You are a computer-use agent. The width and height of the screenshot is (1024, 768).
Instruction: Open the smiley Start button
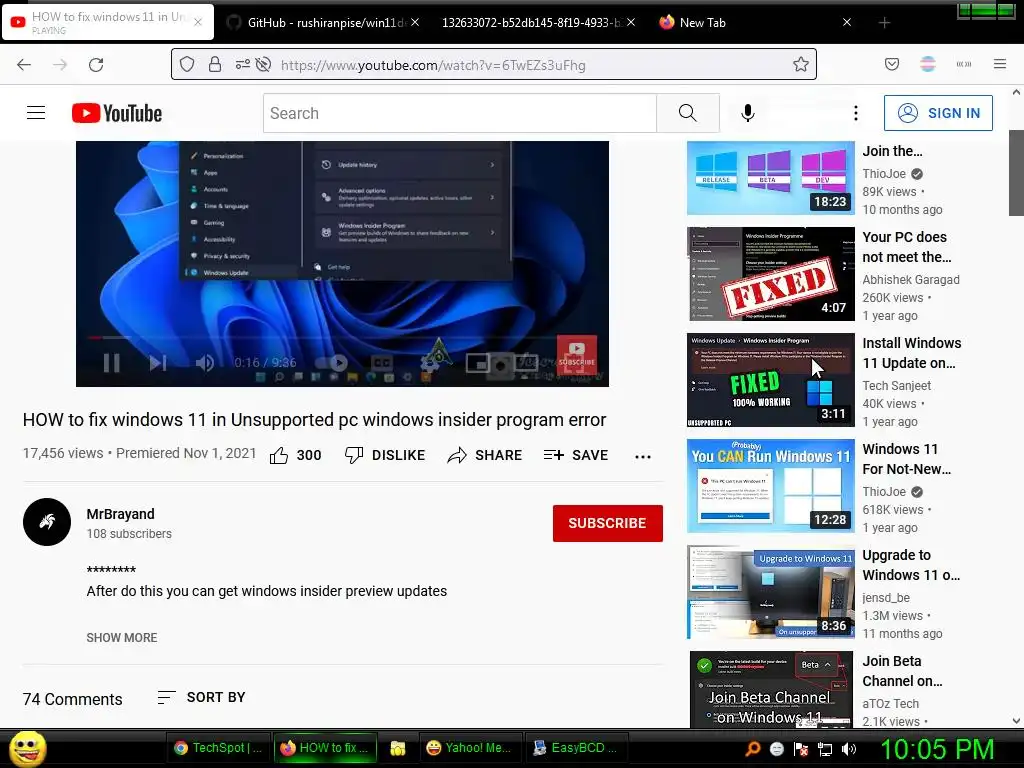tap(27, 748)
